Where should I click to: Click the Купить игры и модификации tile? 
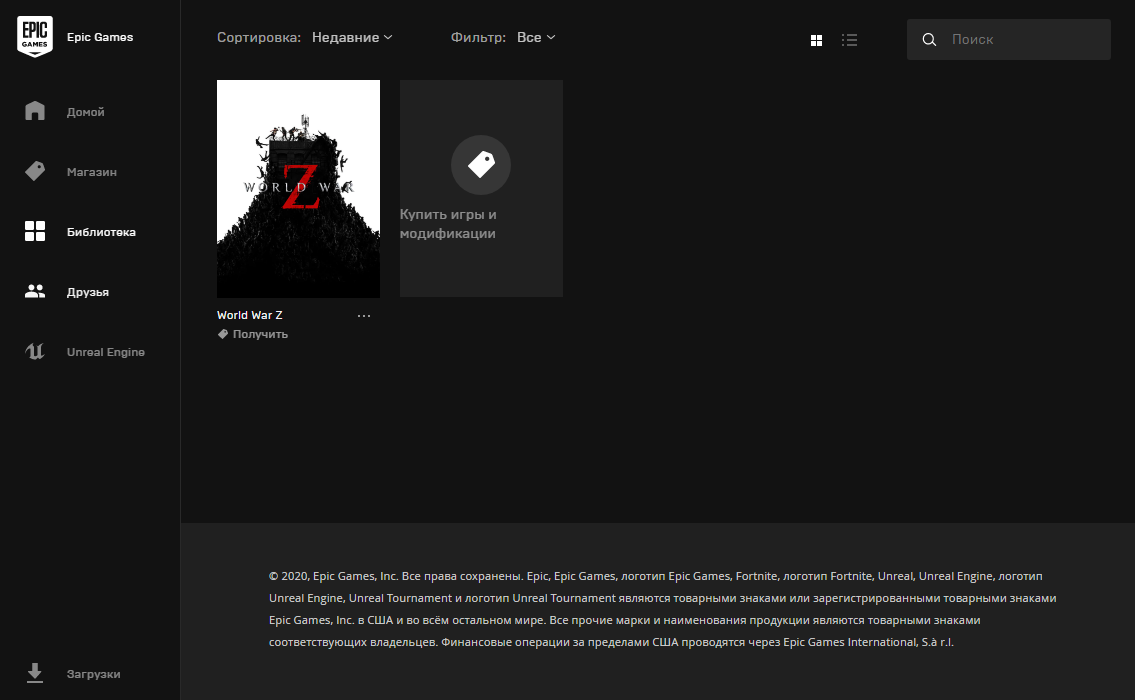[481, 188]
